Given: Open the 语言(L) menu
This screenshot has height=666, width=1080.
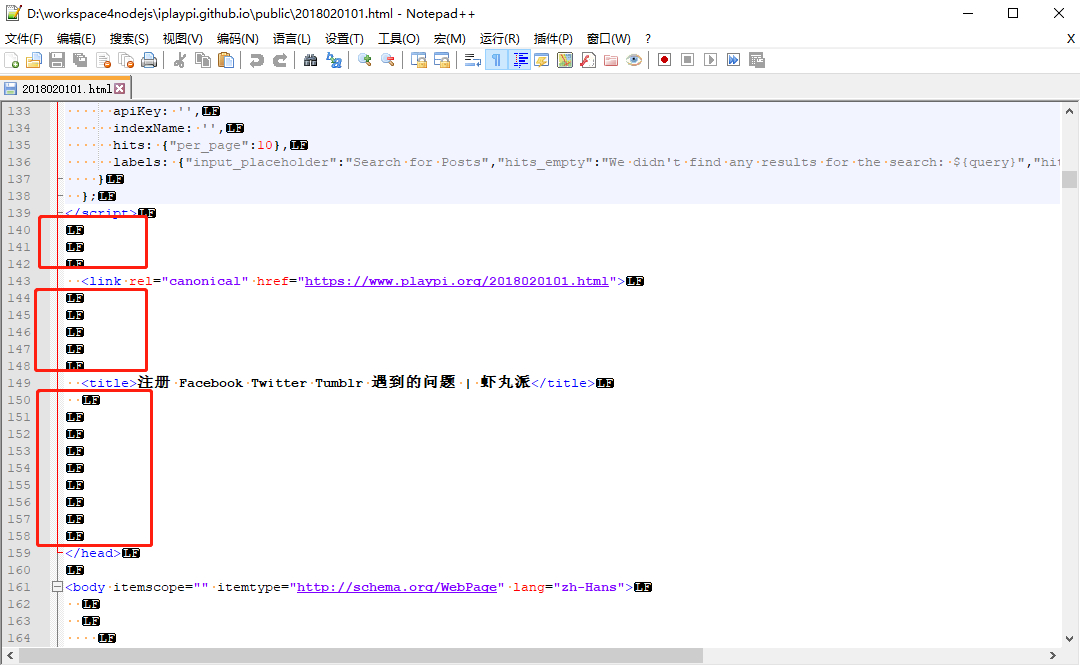Looking at the screenshot, I should click(291, 39).
